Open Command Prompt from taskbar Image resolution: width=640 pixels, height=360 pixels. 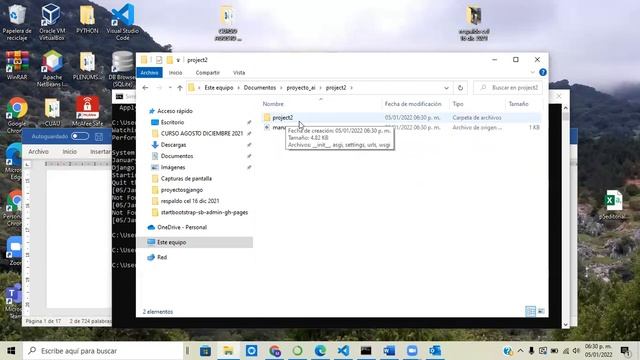366,351
